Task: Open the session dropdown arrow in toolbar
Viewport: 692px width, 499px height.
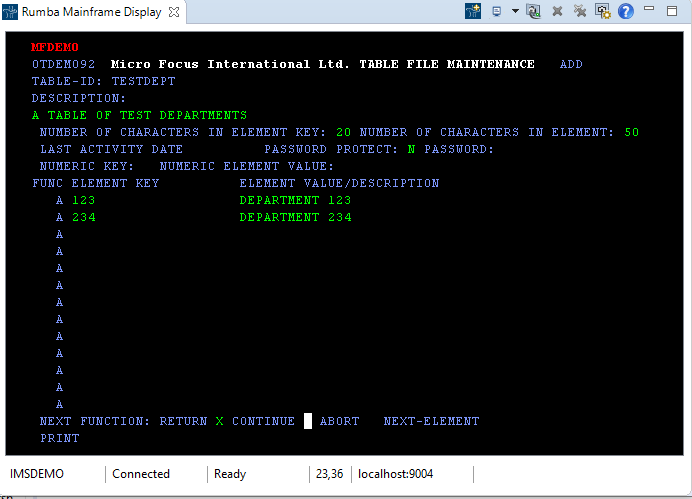Action: tap(515, 11)
